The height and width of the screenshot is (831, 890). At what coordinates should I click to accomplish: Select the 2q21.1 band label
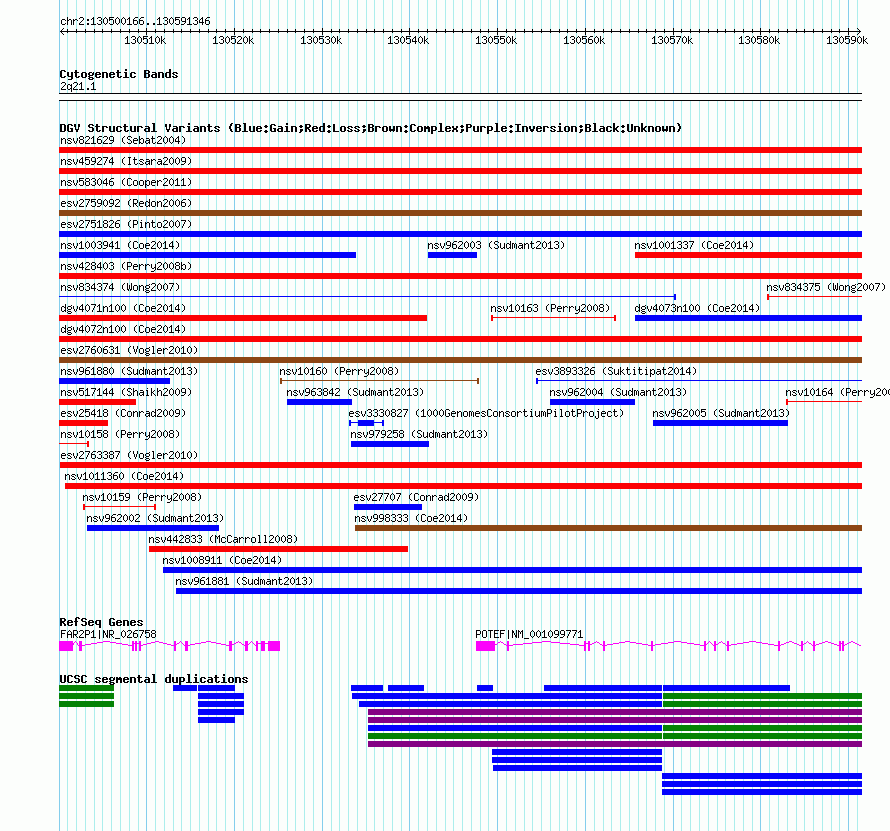(78, 86)
